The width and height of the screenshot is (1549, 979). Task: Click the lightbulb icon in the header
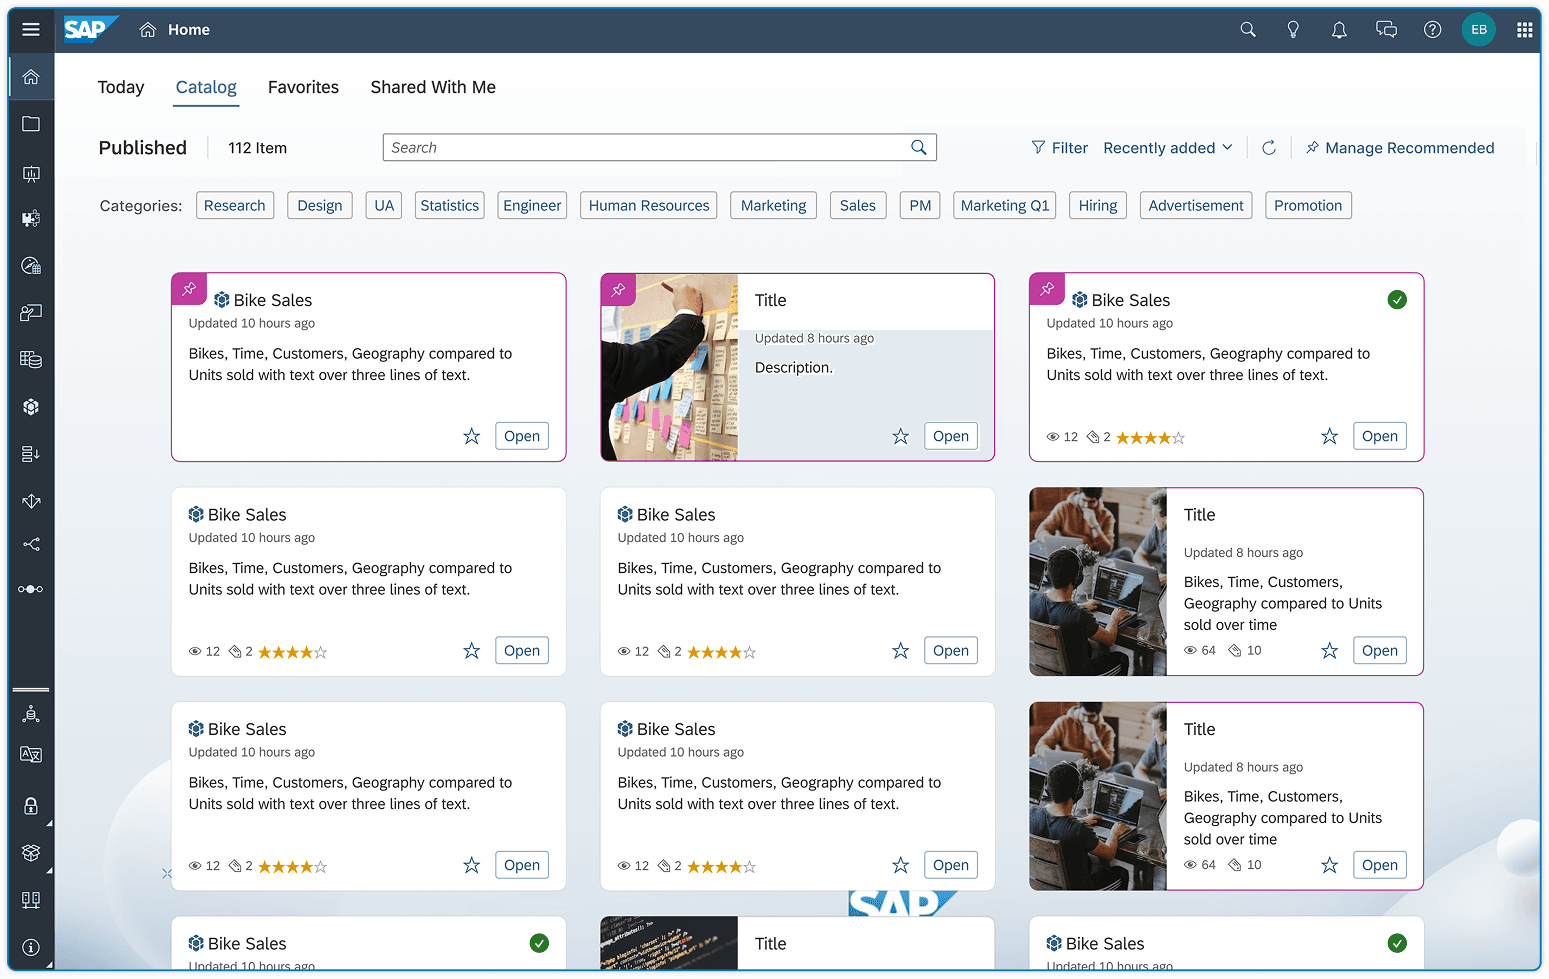pos(1293,30)
